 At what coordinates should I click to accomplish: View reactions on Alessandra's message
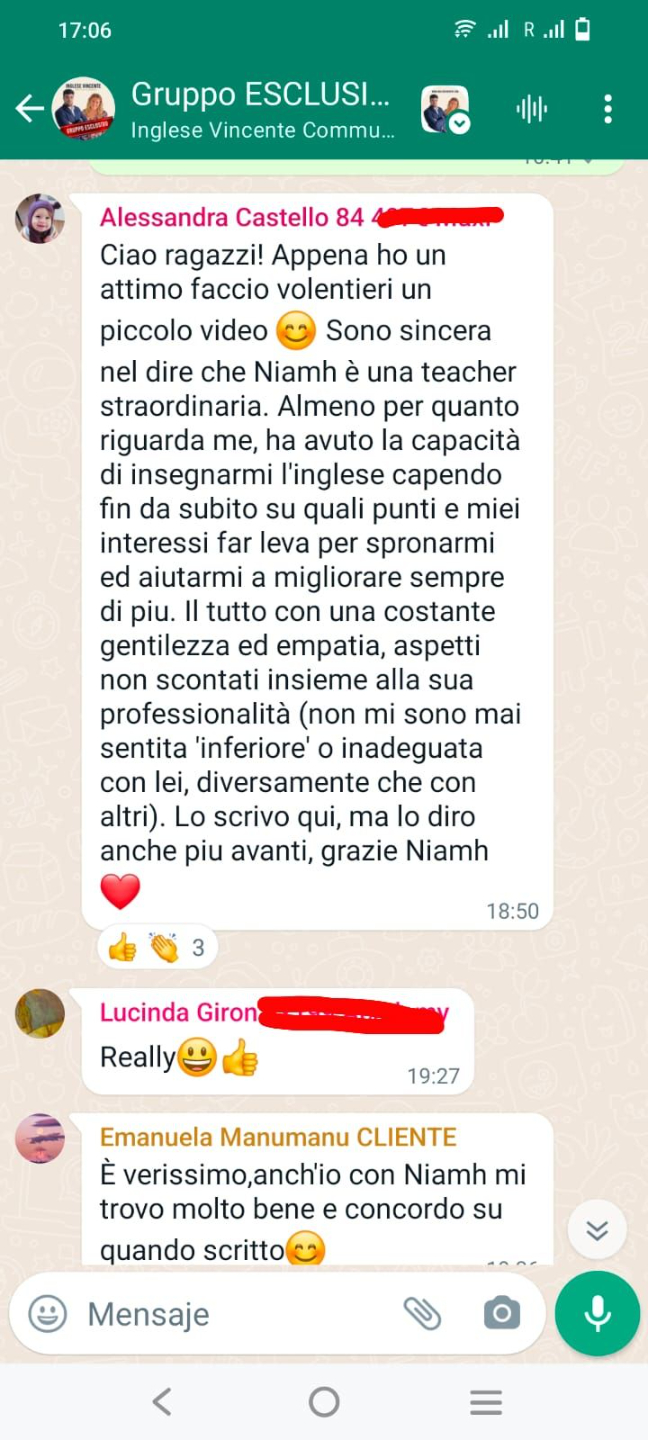tap(157, 947)
